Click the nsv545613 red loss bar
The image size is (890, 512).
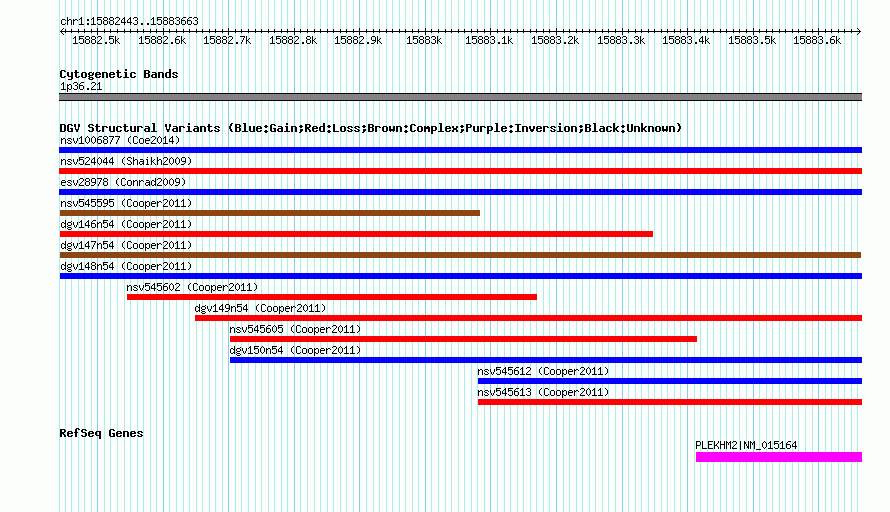(670, 402)
